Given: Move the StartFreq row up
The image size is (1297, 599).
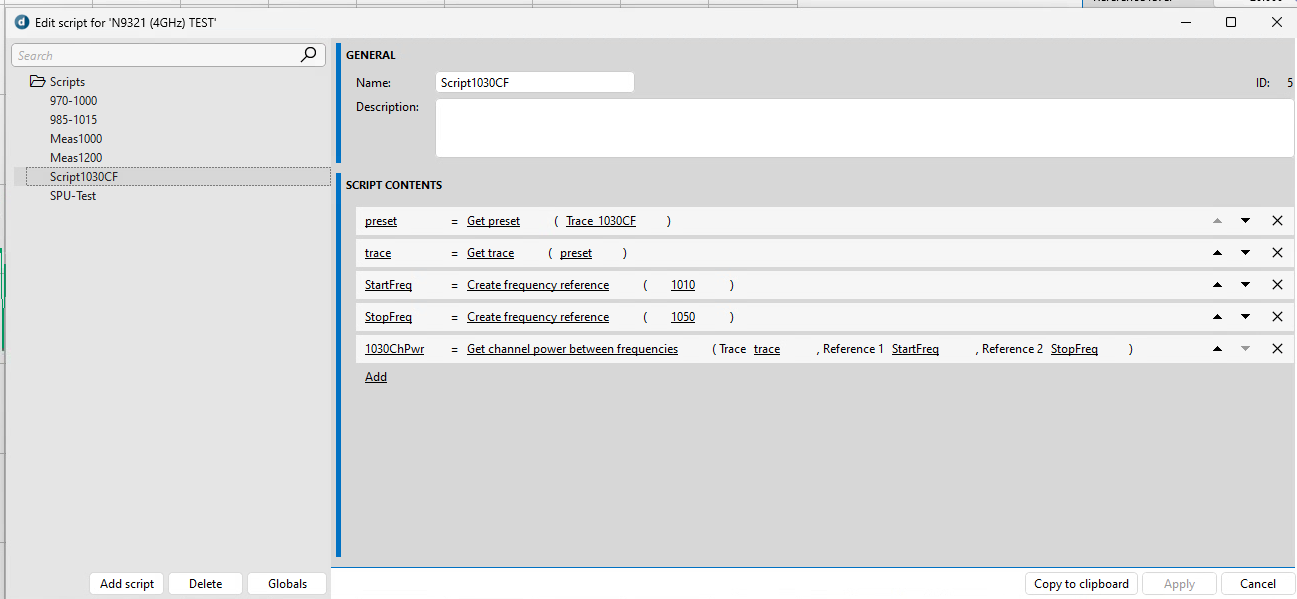Looking at the screenshot, I should click(x=1217, y=285).
